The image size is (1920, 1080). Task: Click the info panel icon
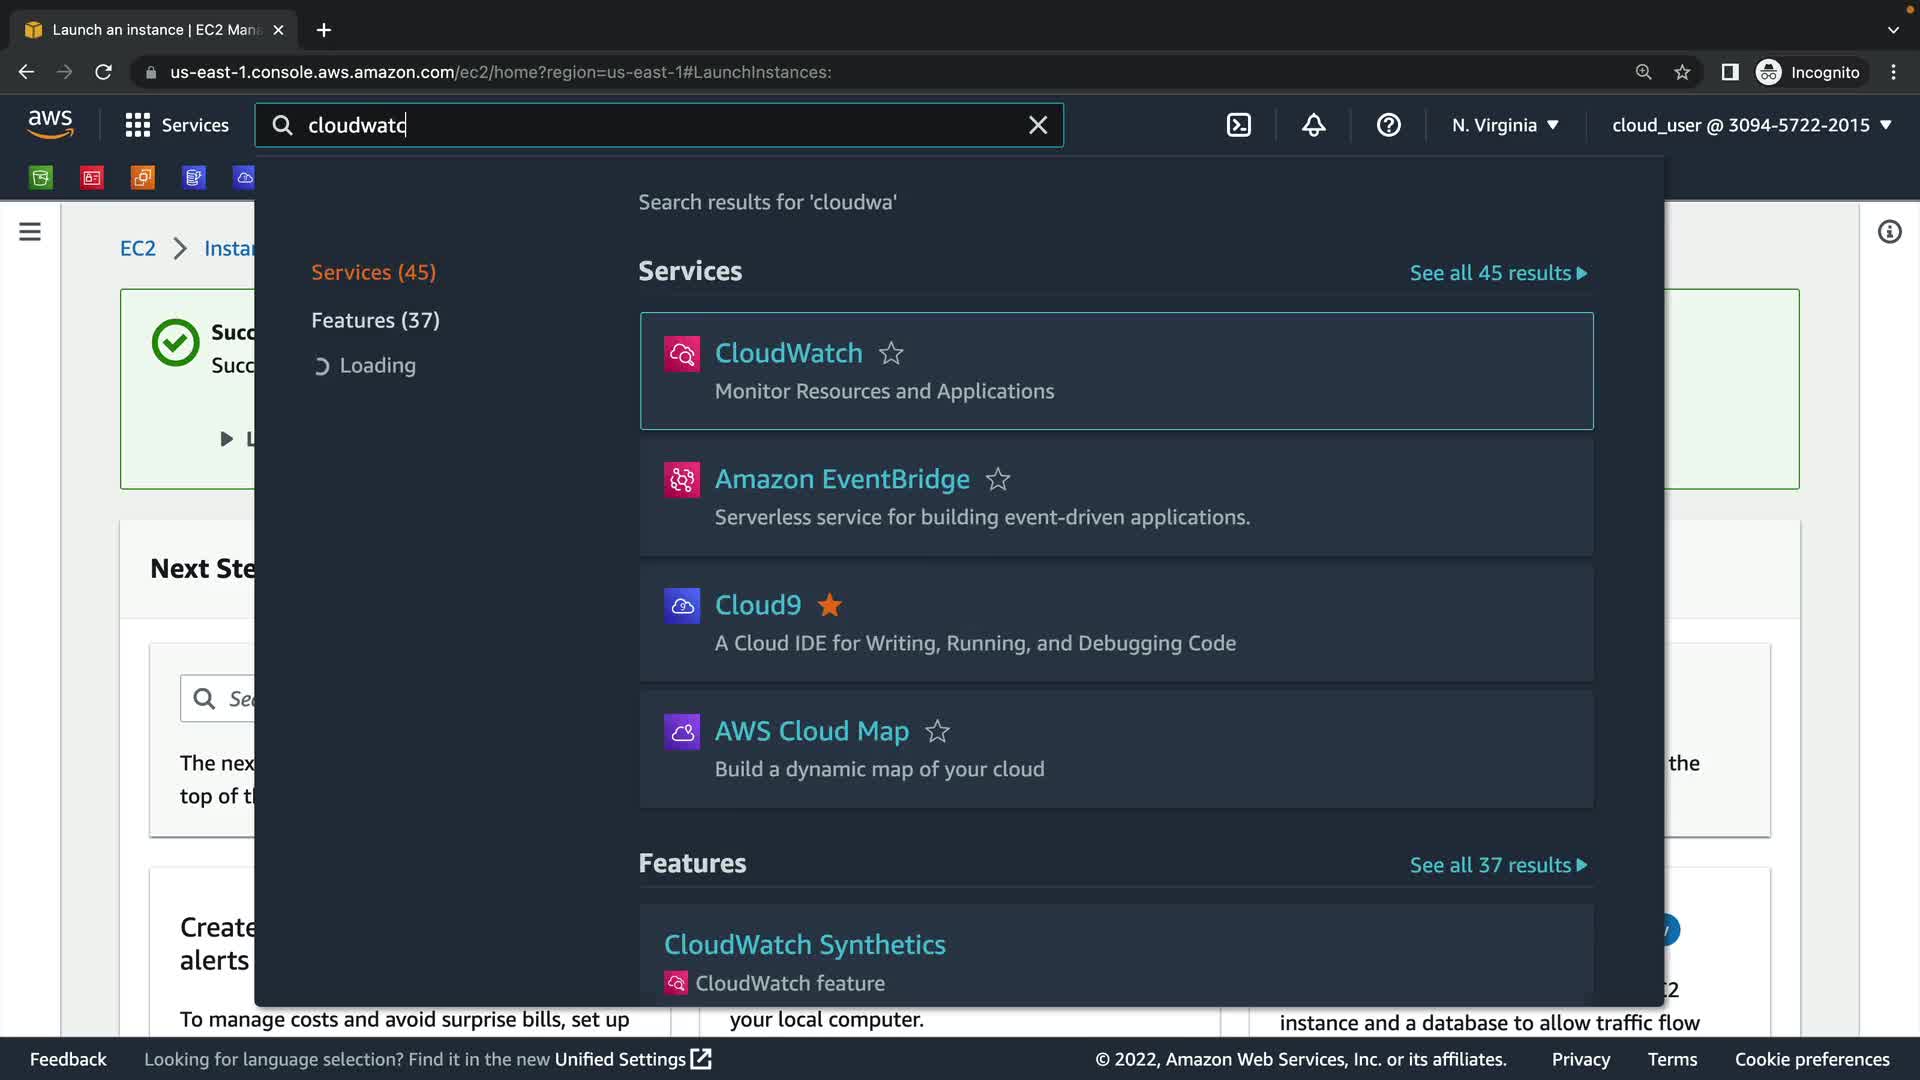(1889, 232)
